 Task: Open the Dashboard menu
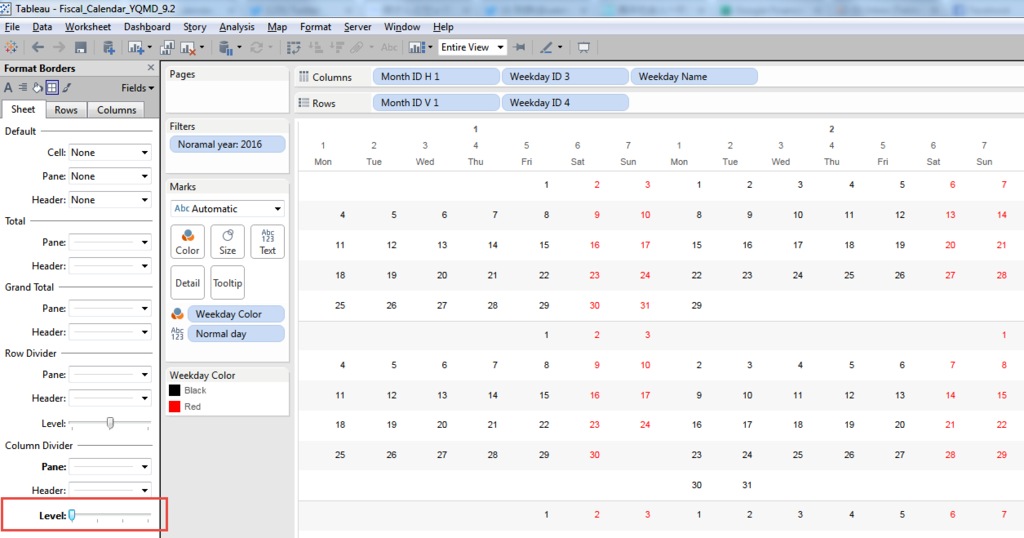click(147, 27)
